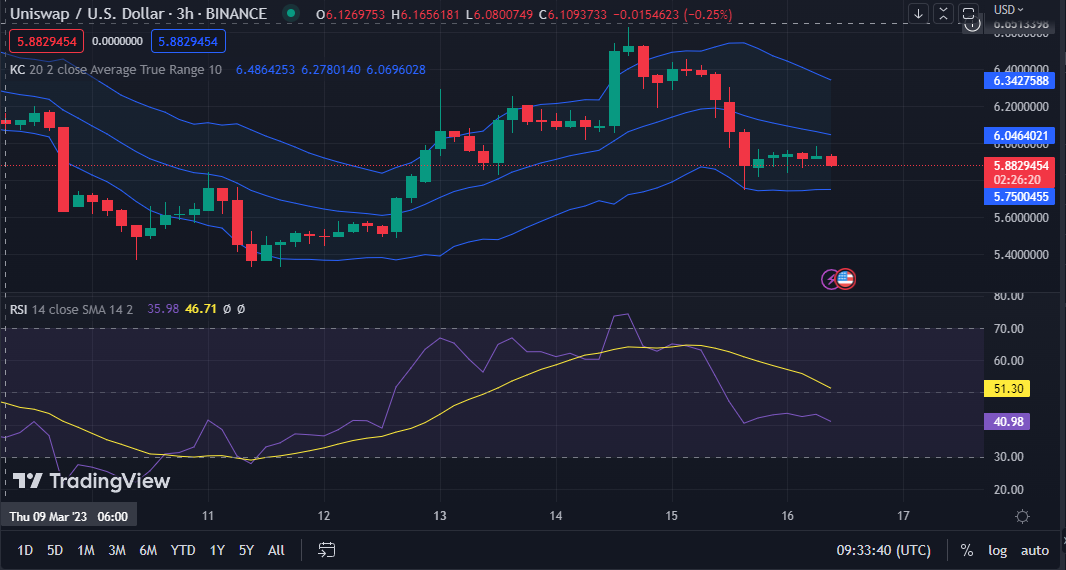Screen dimensions: 1066x570
Task: Toggle auto scale mode
Action: (x=1034, y=550)
